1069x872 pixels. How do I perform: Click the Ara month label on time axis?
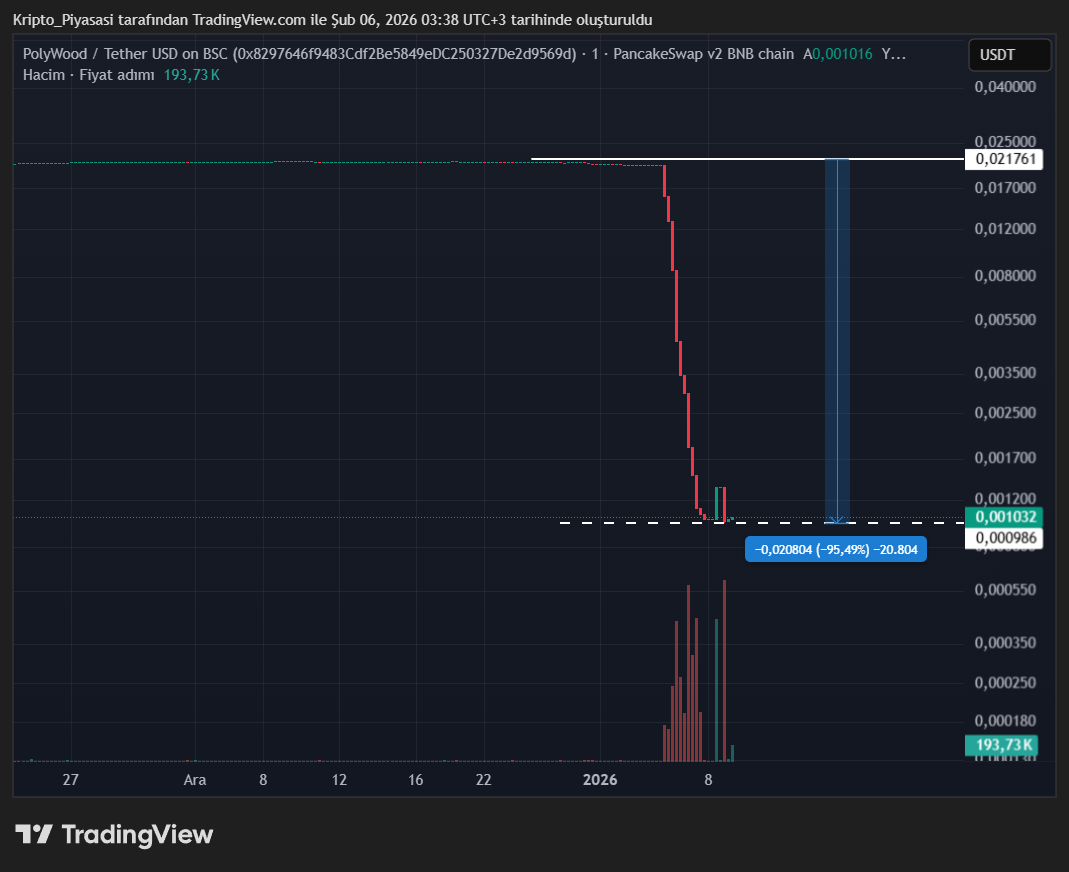click(x=195, y=780)
